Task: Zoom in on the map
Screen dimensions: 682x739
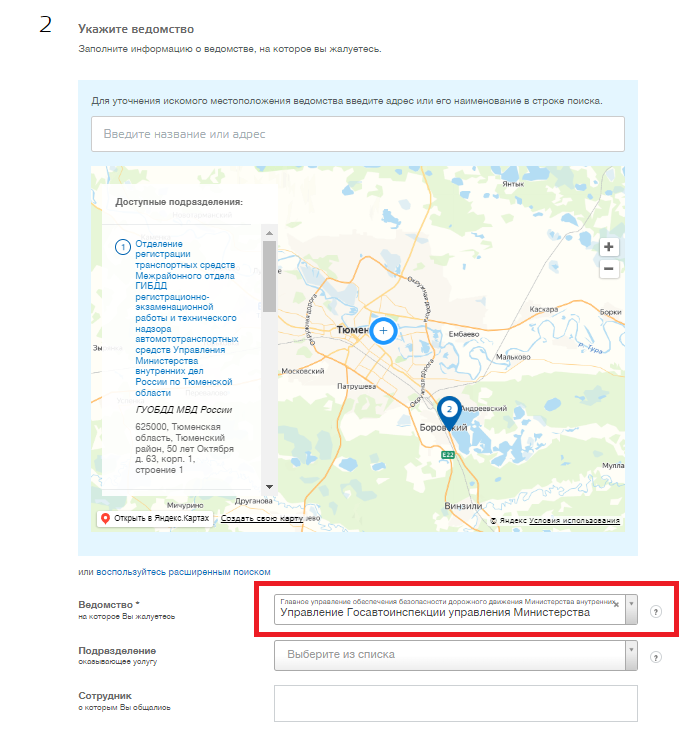Action: pos(609,247)
